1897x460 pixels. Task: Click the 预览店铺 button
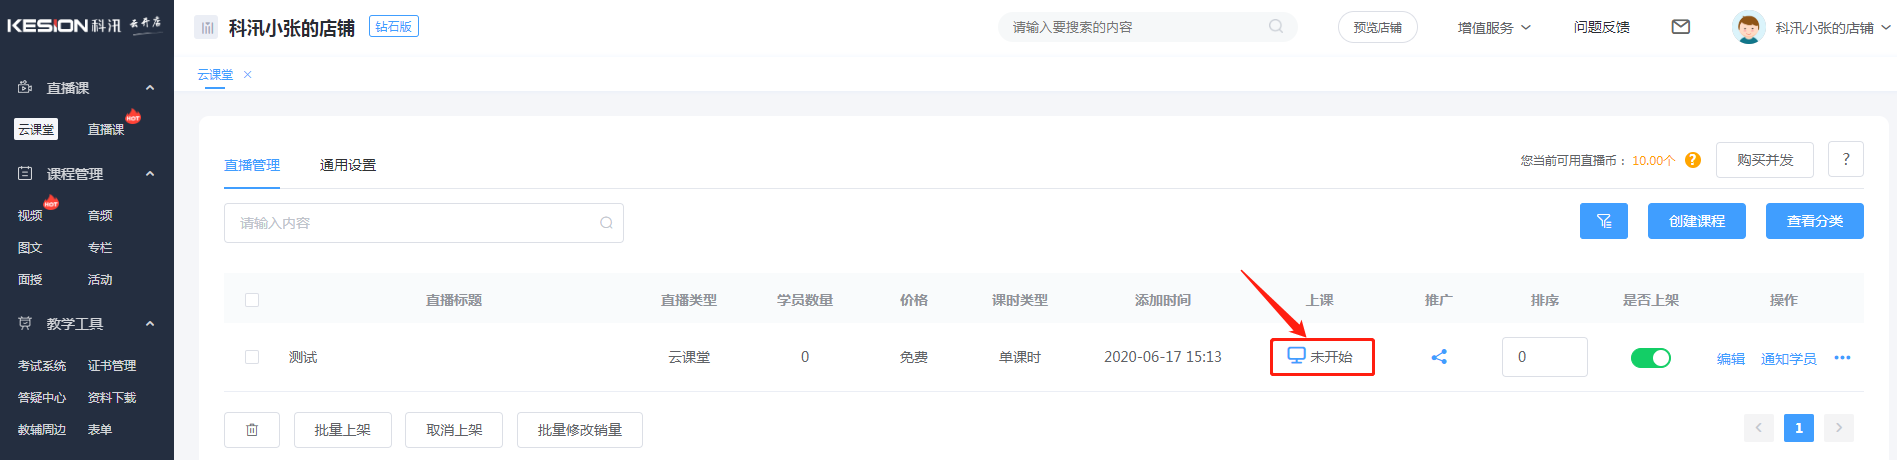point(1378,27)
